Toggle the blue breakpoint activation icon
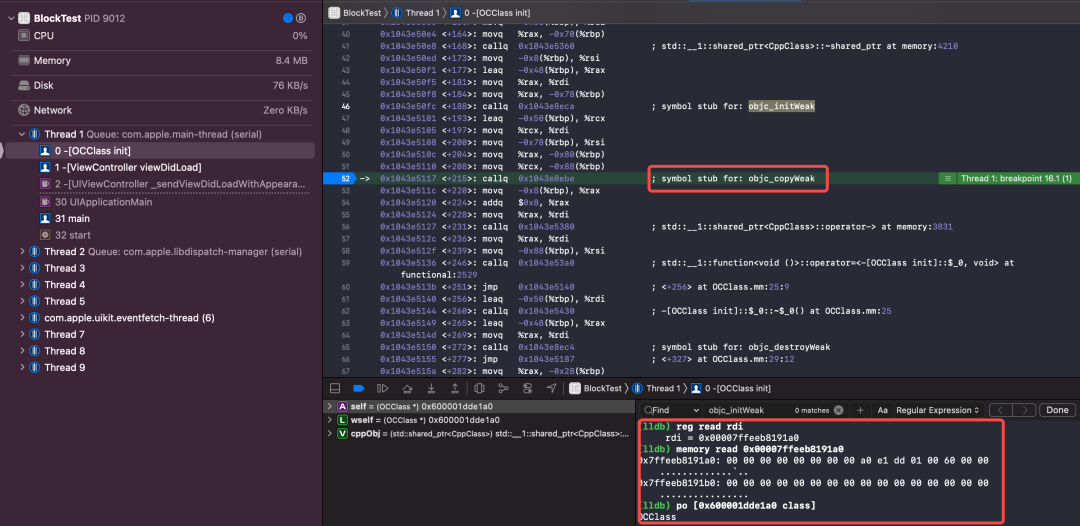The width and height of the screenshot is (1080, 526). point(358,388)
